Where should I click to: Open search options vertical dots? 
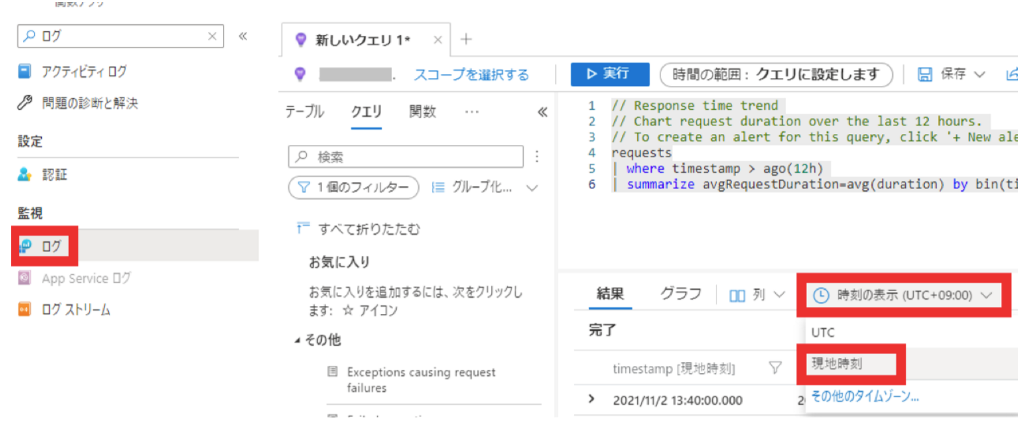537,156
